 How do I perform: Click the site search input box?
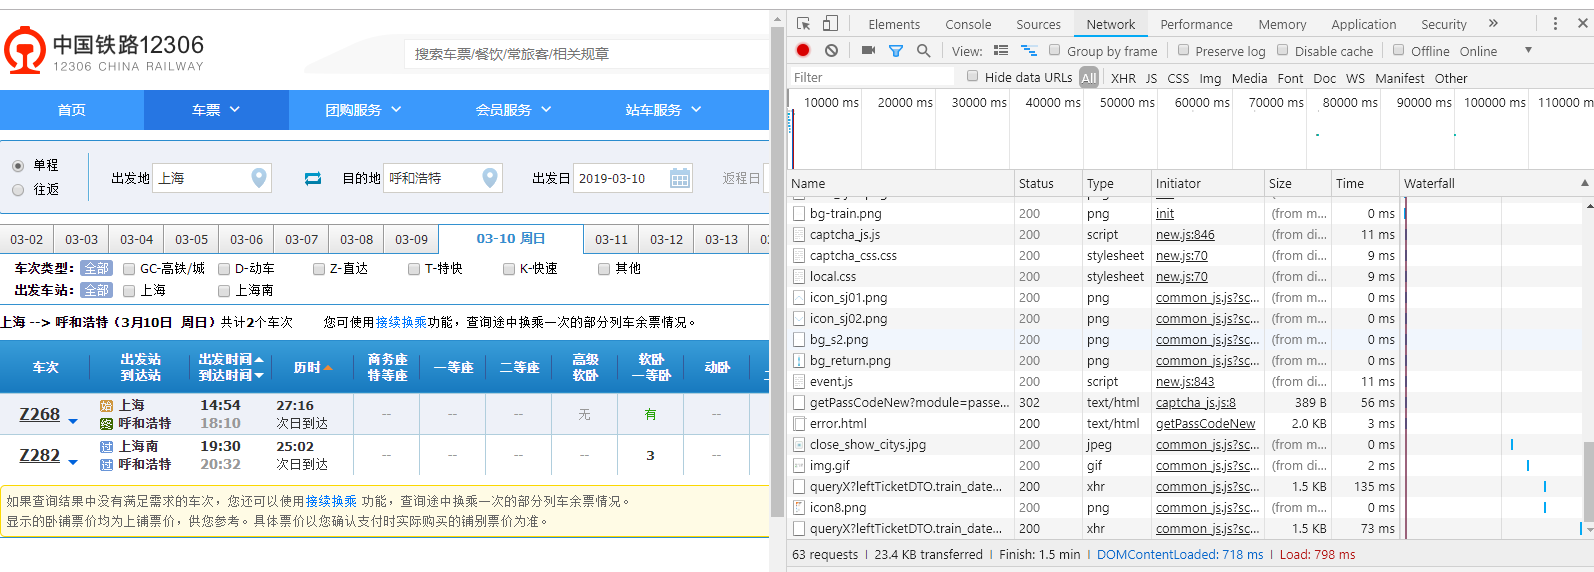click(x=586, y=54)
